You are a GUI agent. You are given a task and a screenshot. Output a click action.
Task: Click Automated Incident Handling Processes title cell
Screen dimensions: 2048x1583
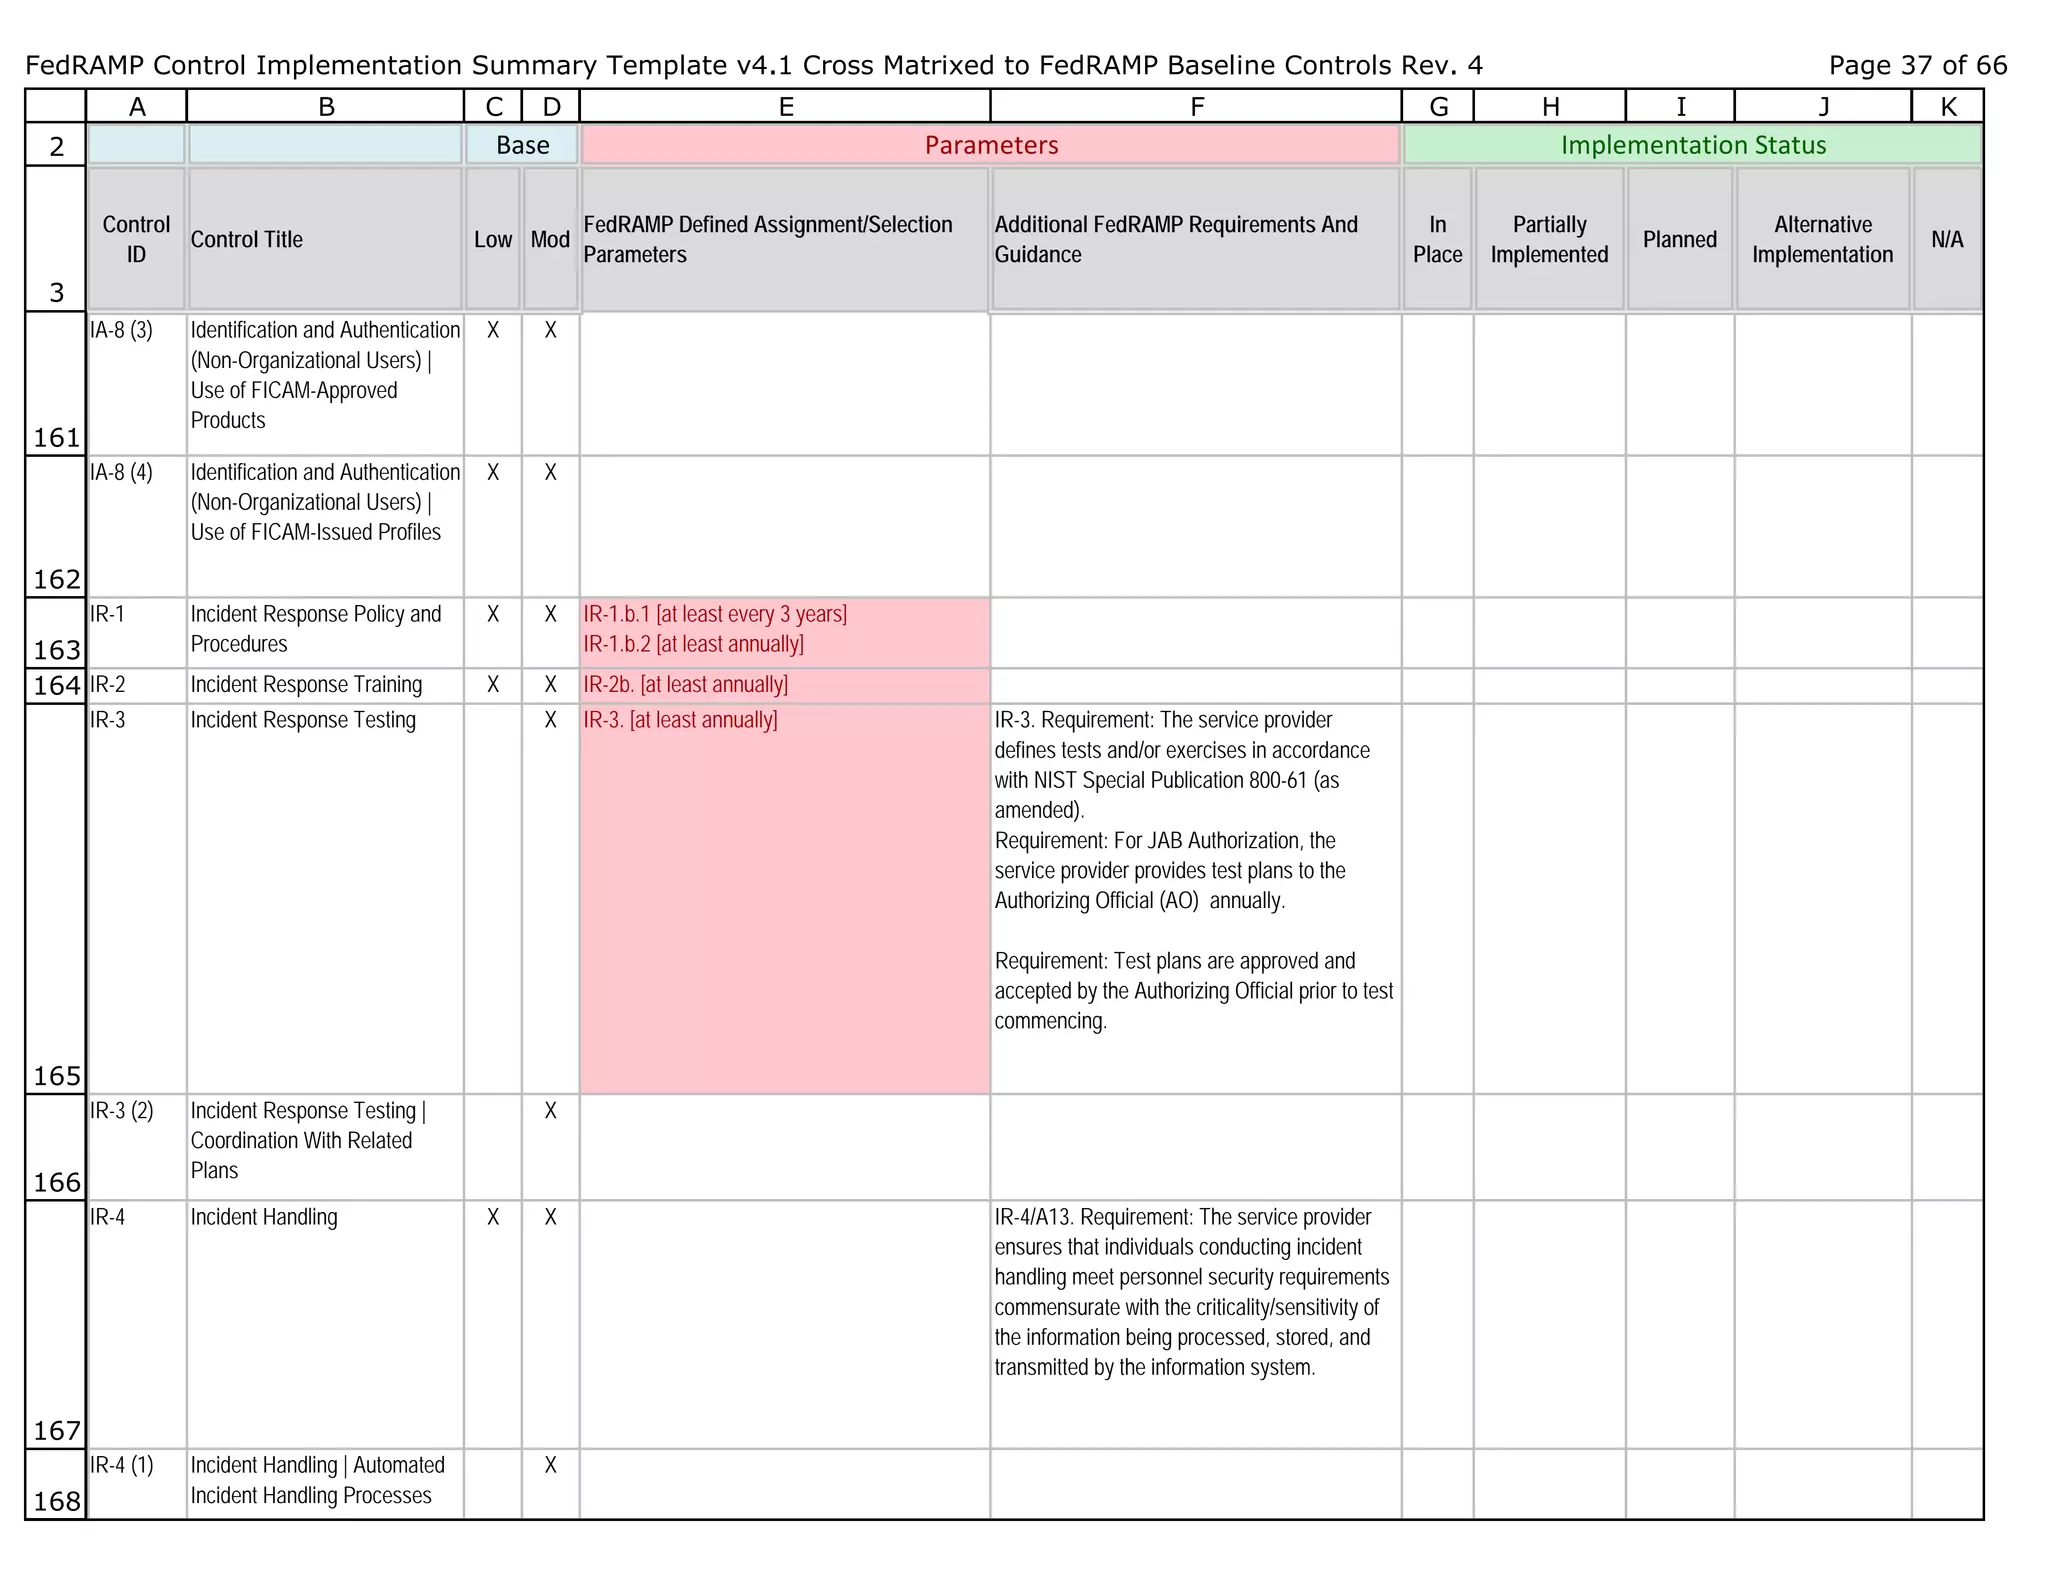(x=326, y=1485)
